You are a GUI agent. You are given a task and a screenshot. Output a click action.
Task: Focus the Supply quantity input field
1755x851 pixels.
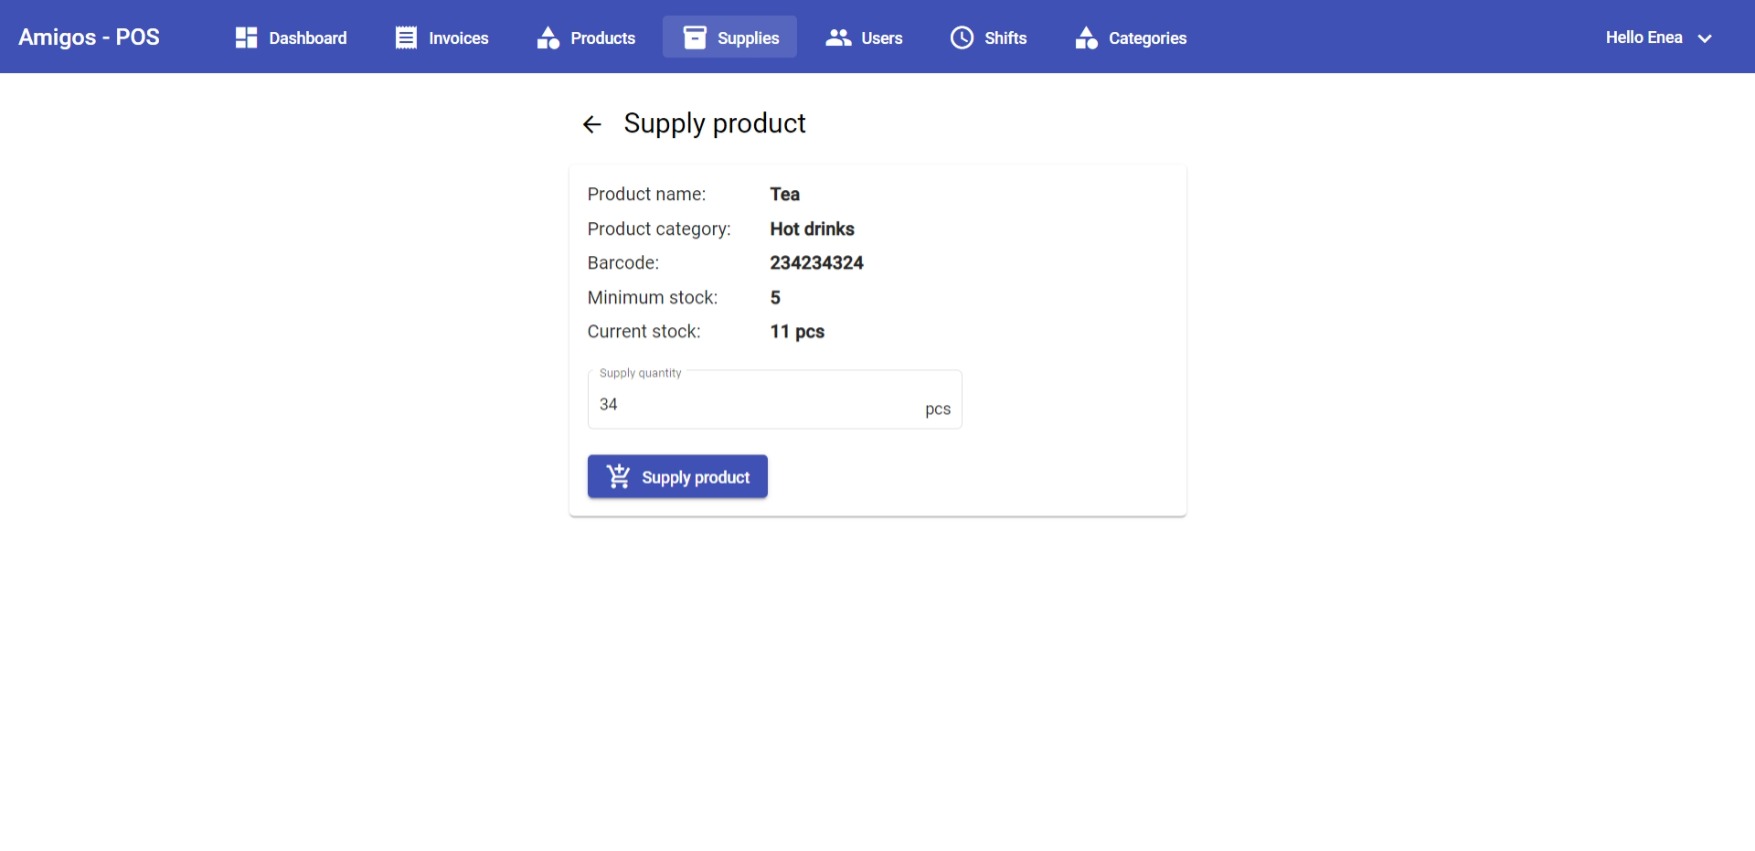[x=775, y=400]
